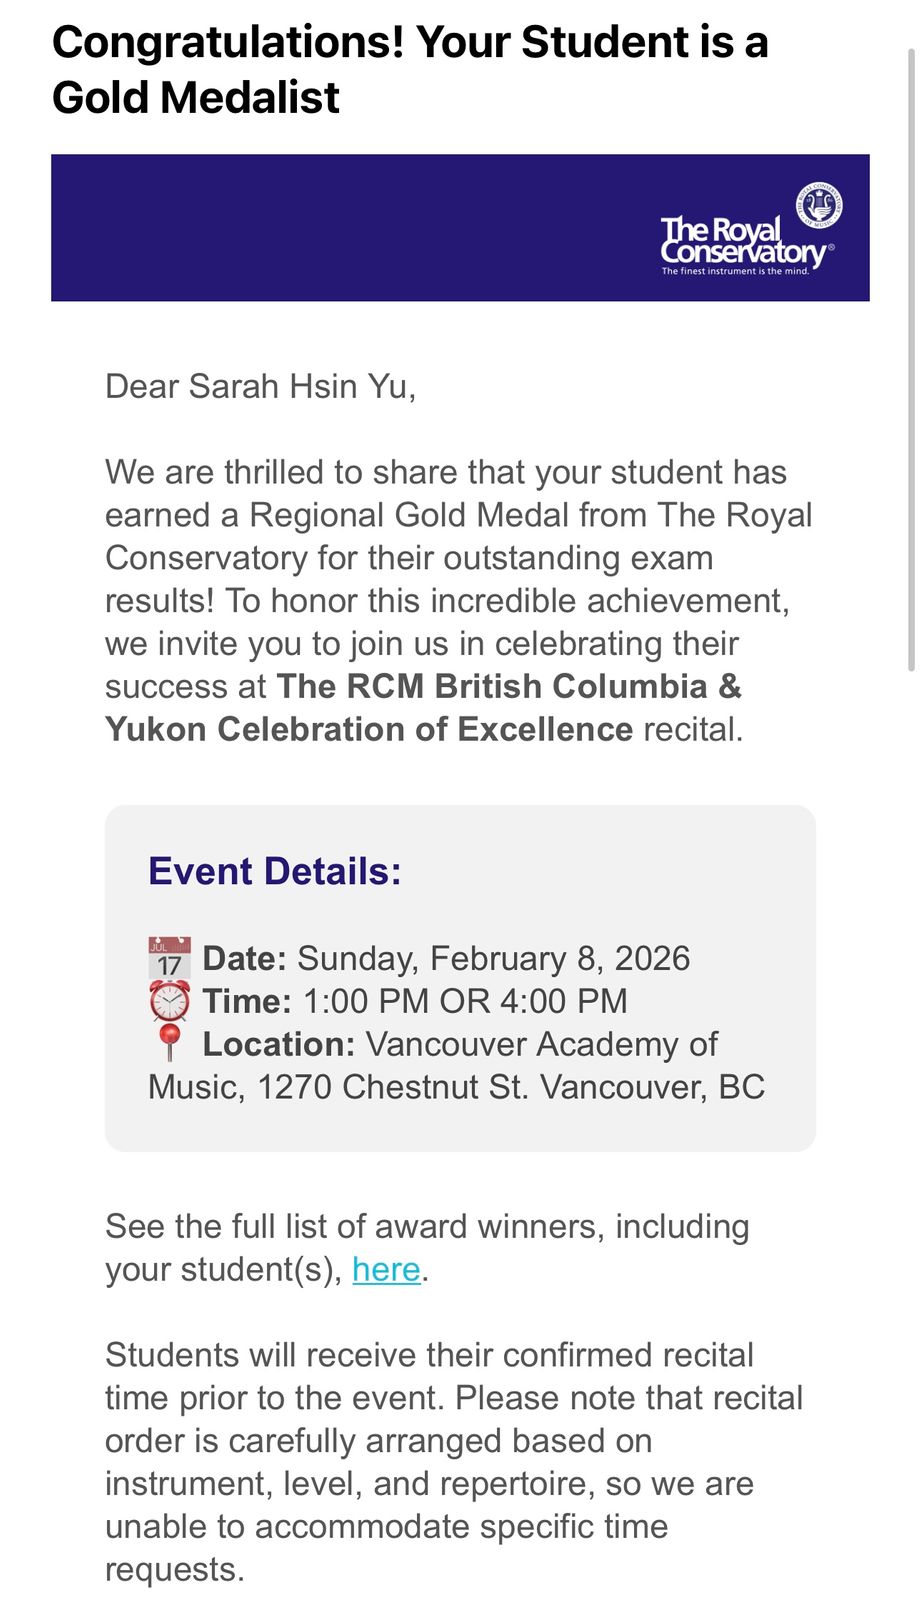
Task: Click "The finest instrument is the mind" tagline
Action: pos(735,271)
